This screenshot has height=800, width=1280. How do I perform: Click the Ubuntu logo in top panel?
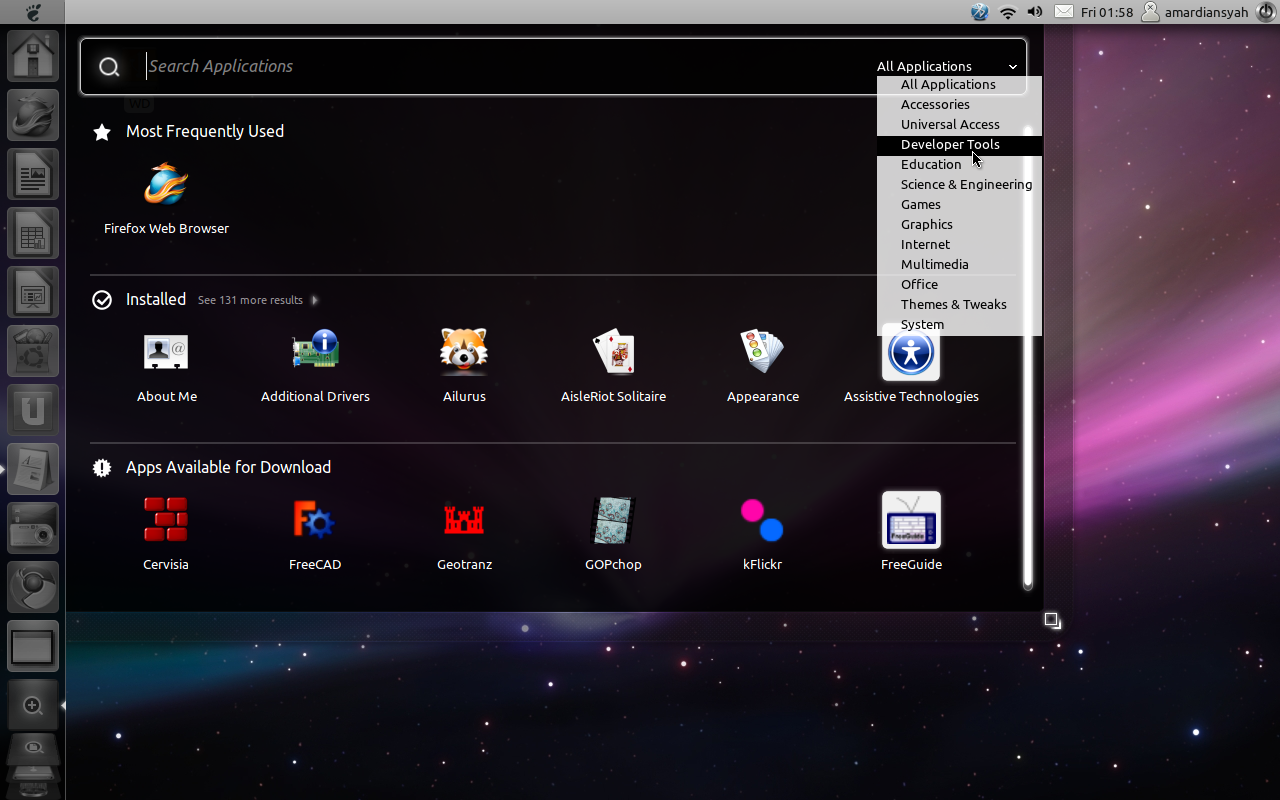click(x=33, y=12)
